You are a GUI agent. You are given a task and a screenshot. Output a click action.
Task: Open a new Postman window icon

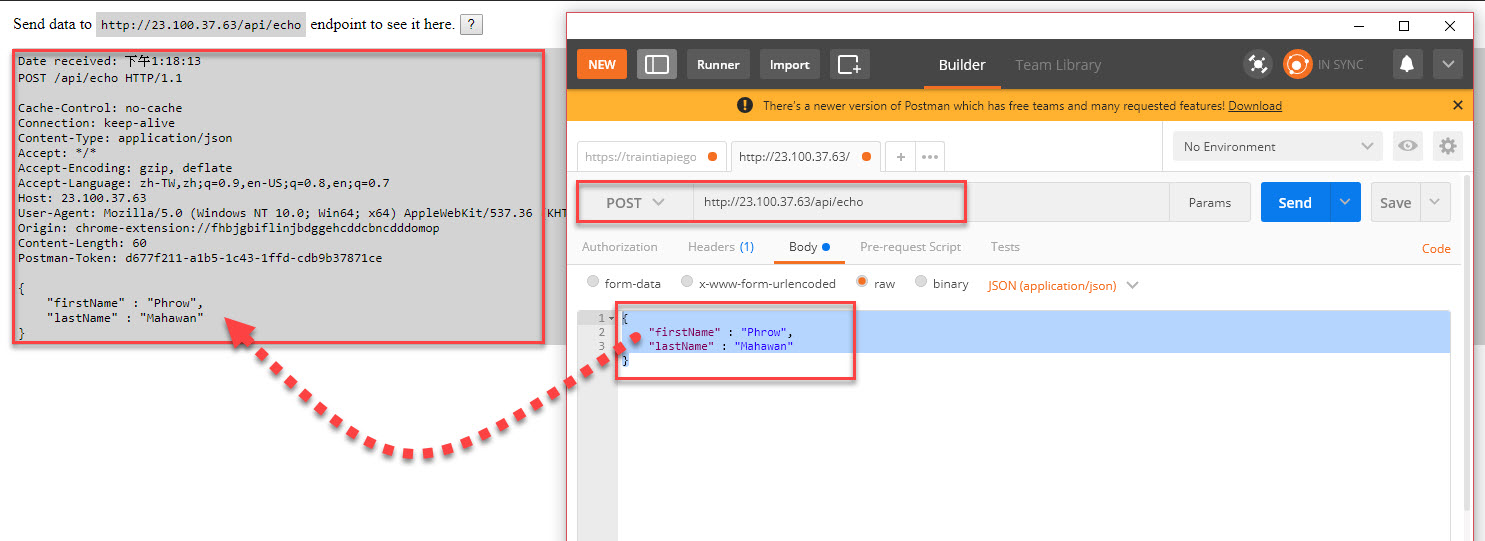pyautogui.click(x=849, y=64)
